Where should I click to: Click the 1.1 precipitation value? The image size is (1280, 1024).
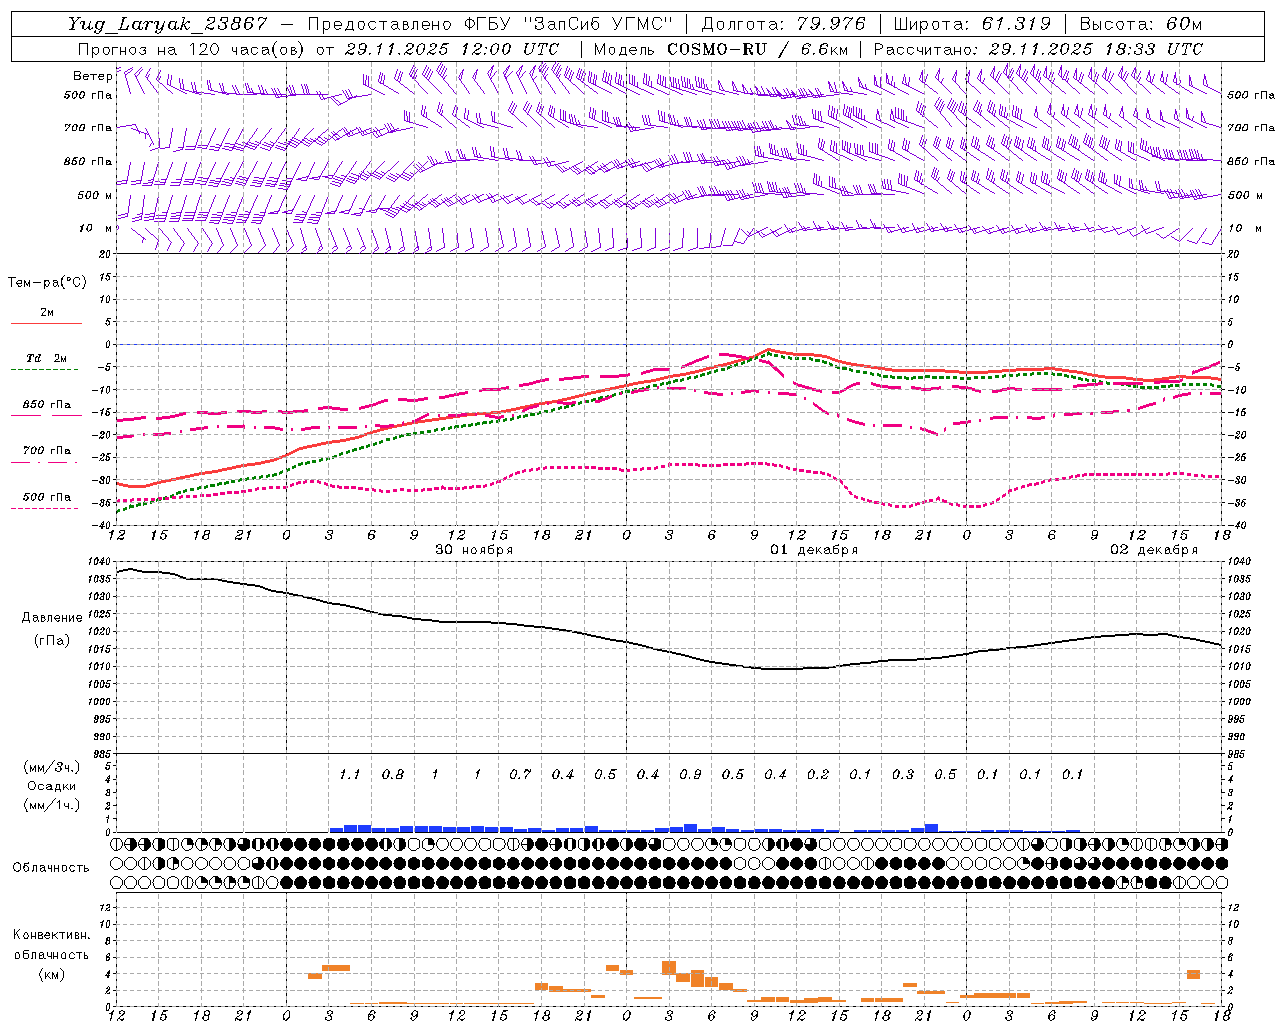pyautogui.click(x=349, y=775)
